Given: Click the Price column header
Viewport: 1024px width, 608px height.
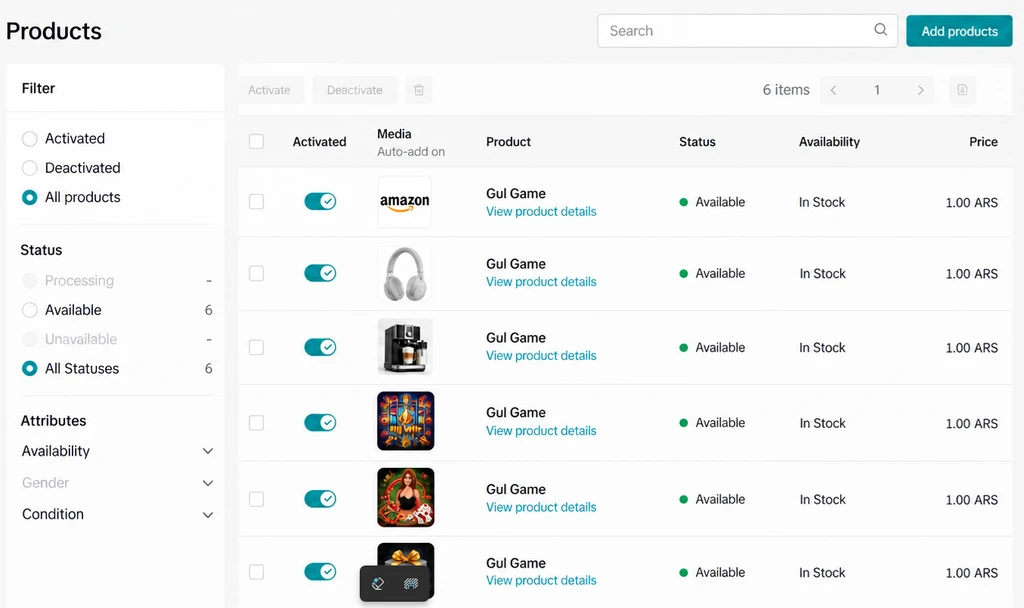Looking at the screenshot, I should [x=983, y=142].
